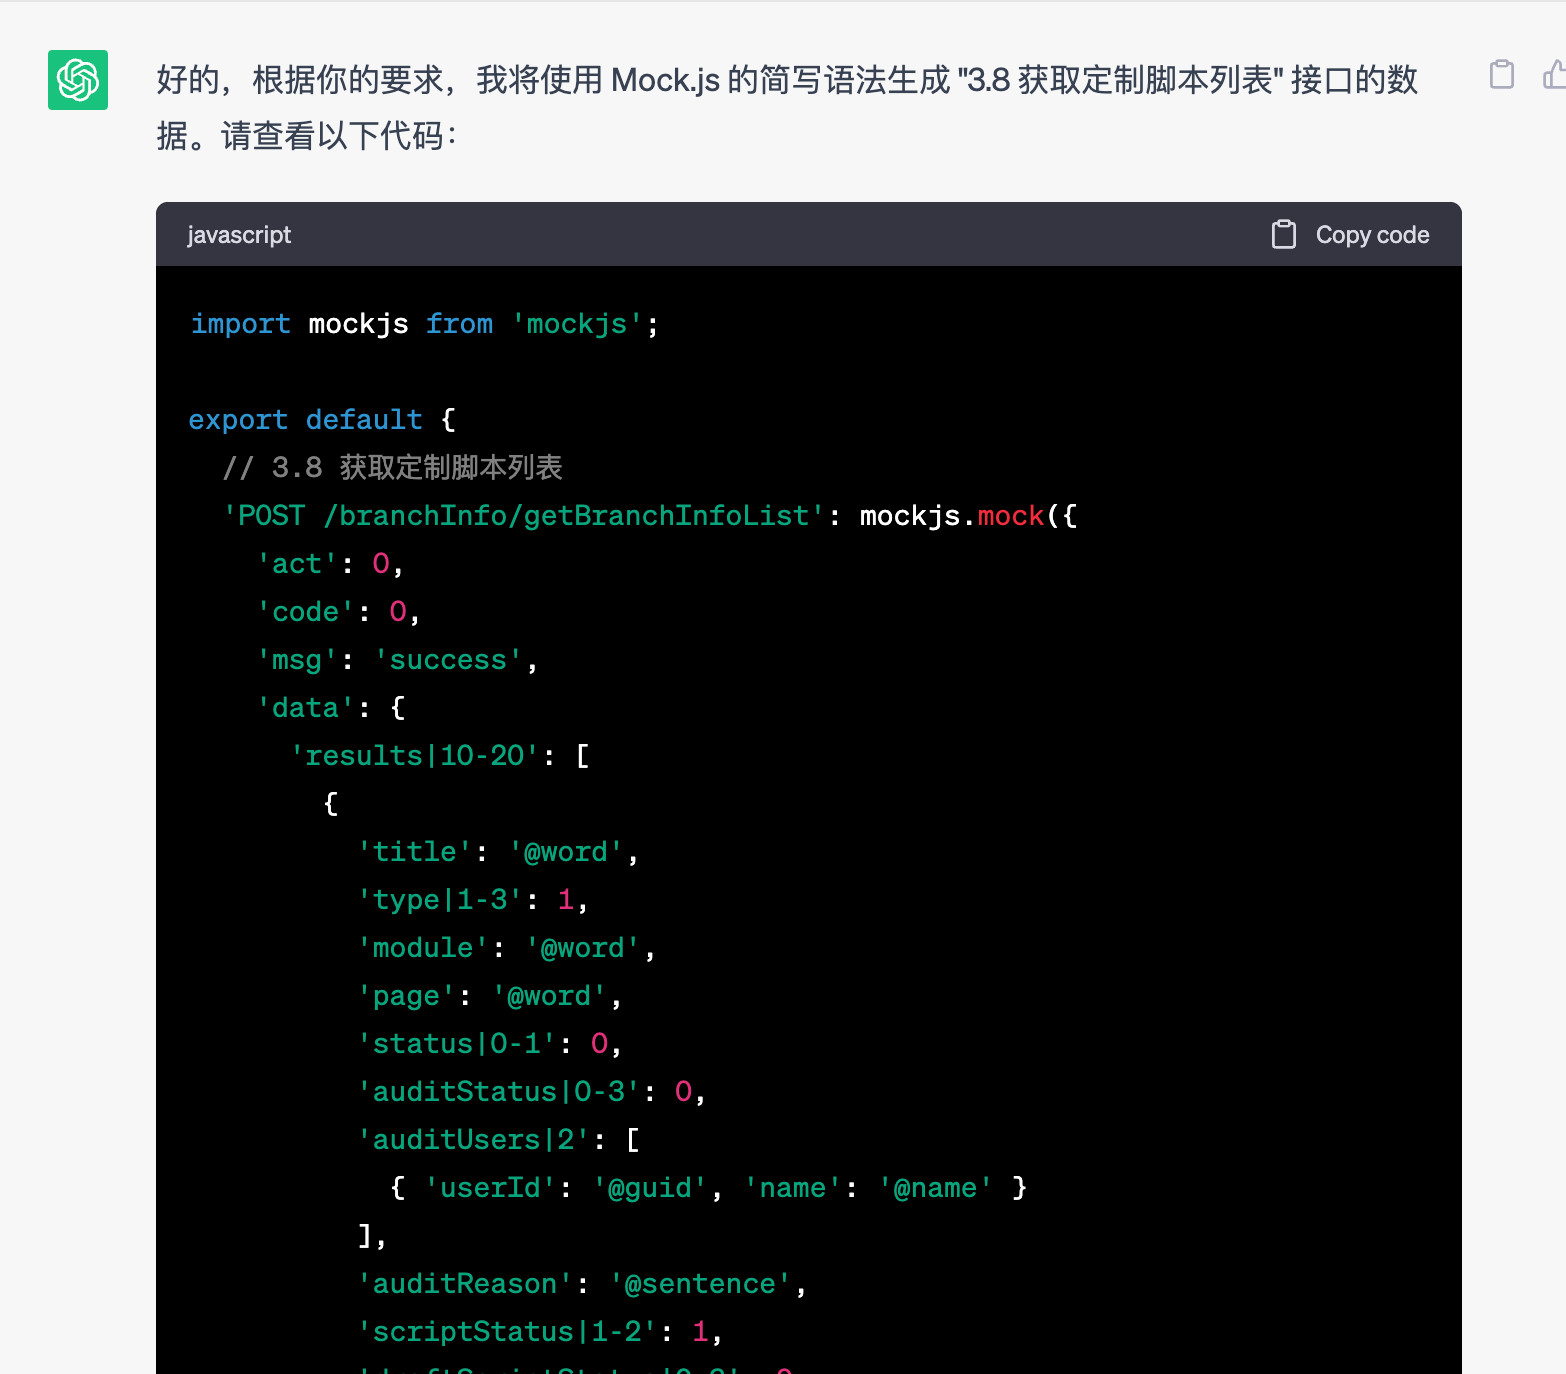Click the 'results|10-20' key
The width and height of the screenshot is (1566, 1374).
415,756
